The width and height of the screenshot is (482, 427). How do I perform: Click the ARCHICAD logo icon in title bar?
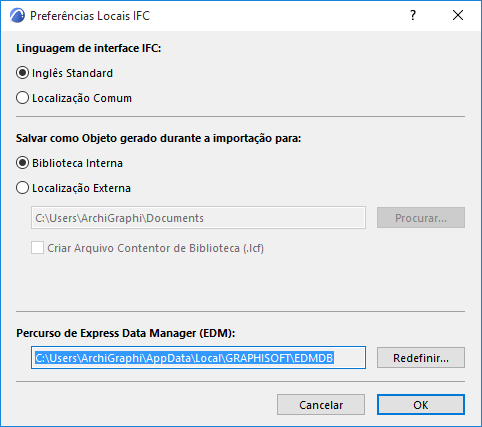pos(17,16)
